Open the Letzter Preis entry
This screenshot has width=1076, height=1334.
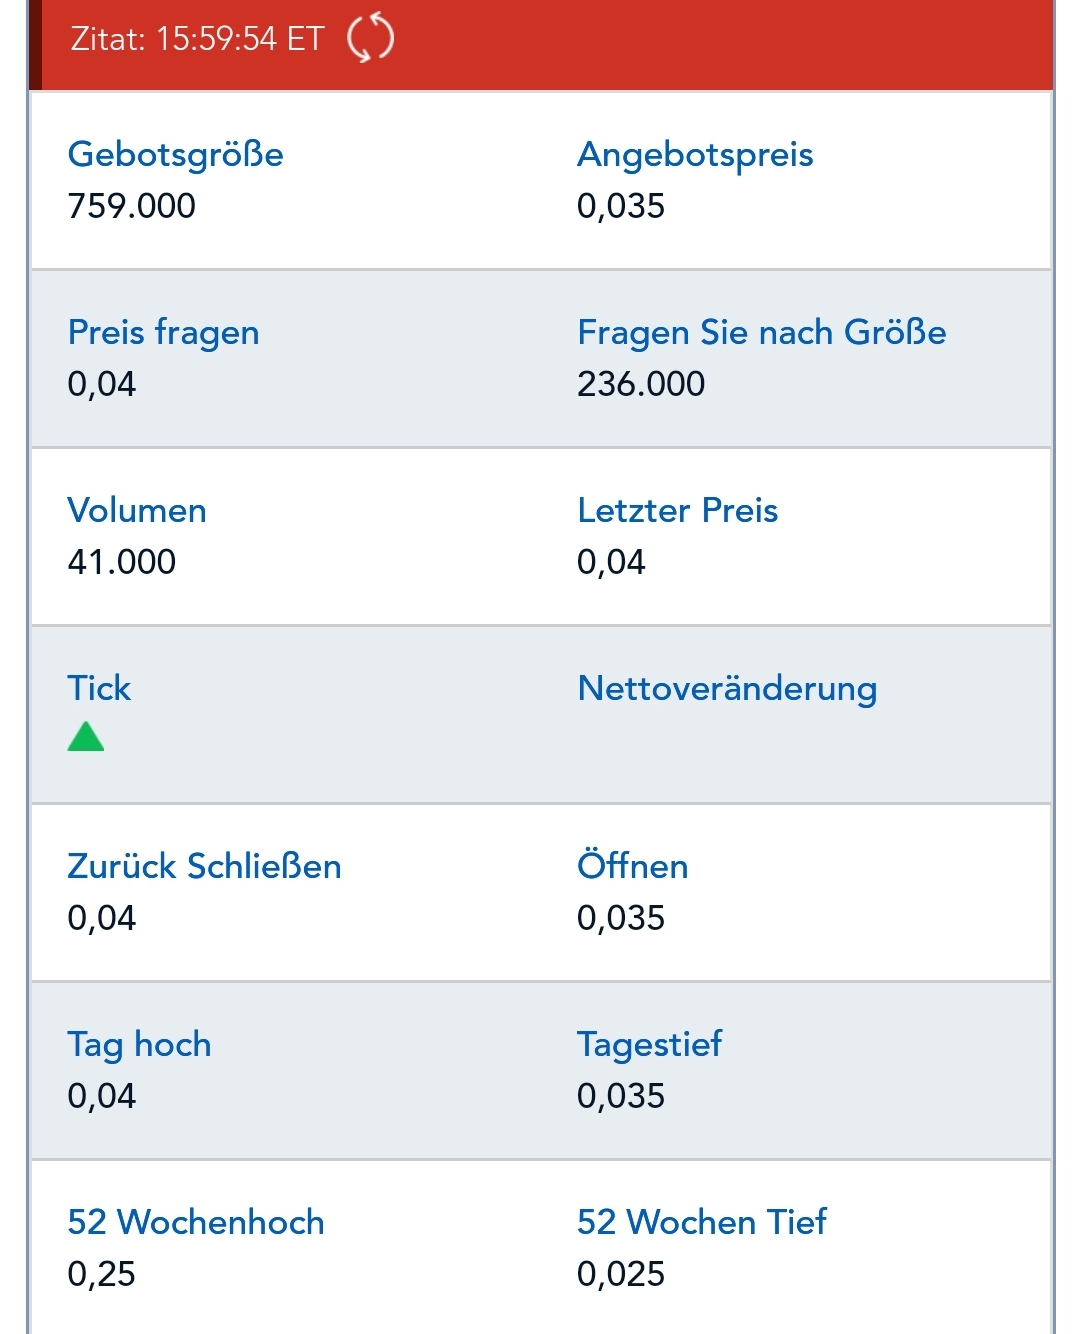[677, 510]
